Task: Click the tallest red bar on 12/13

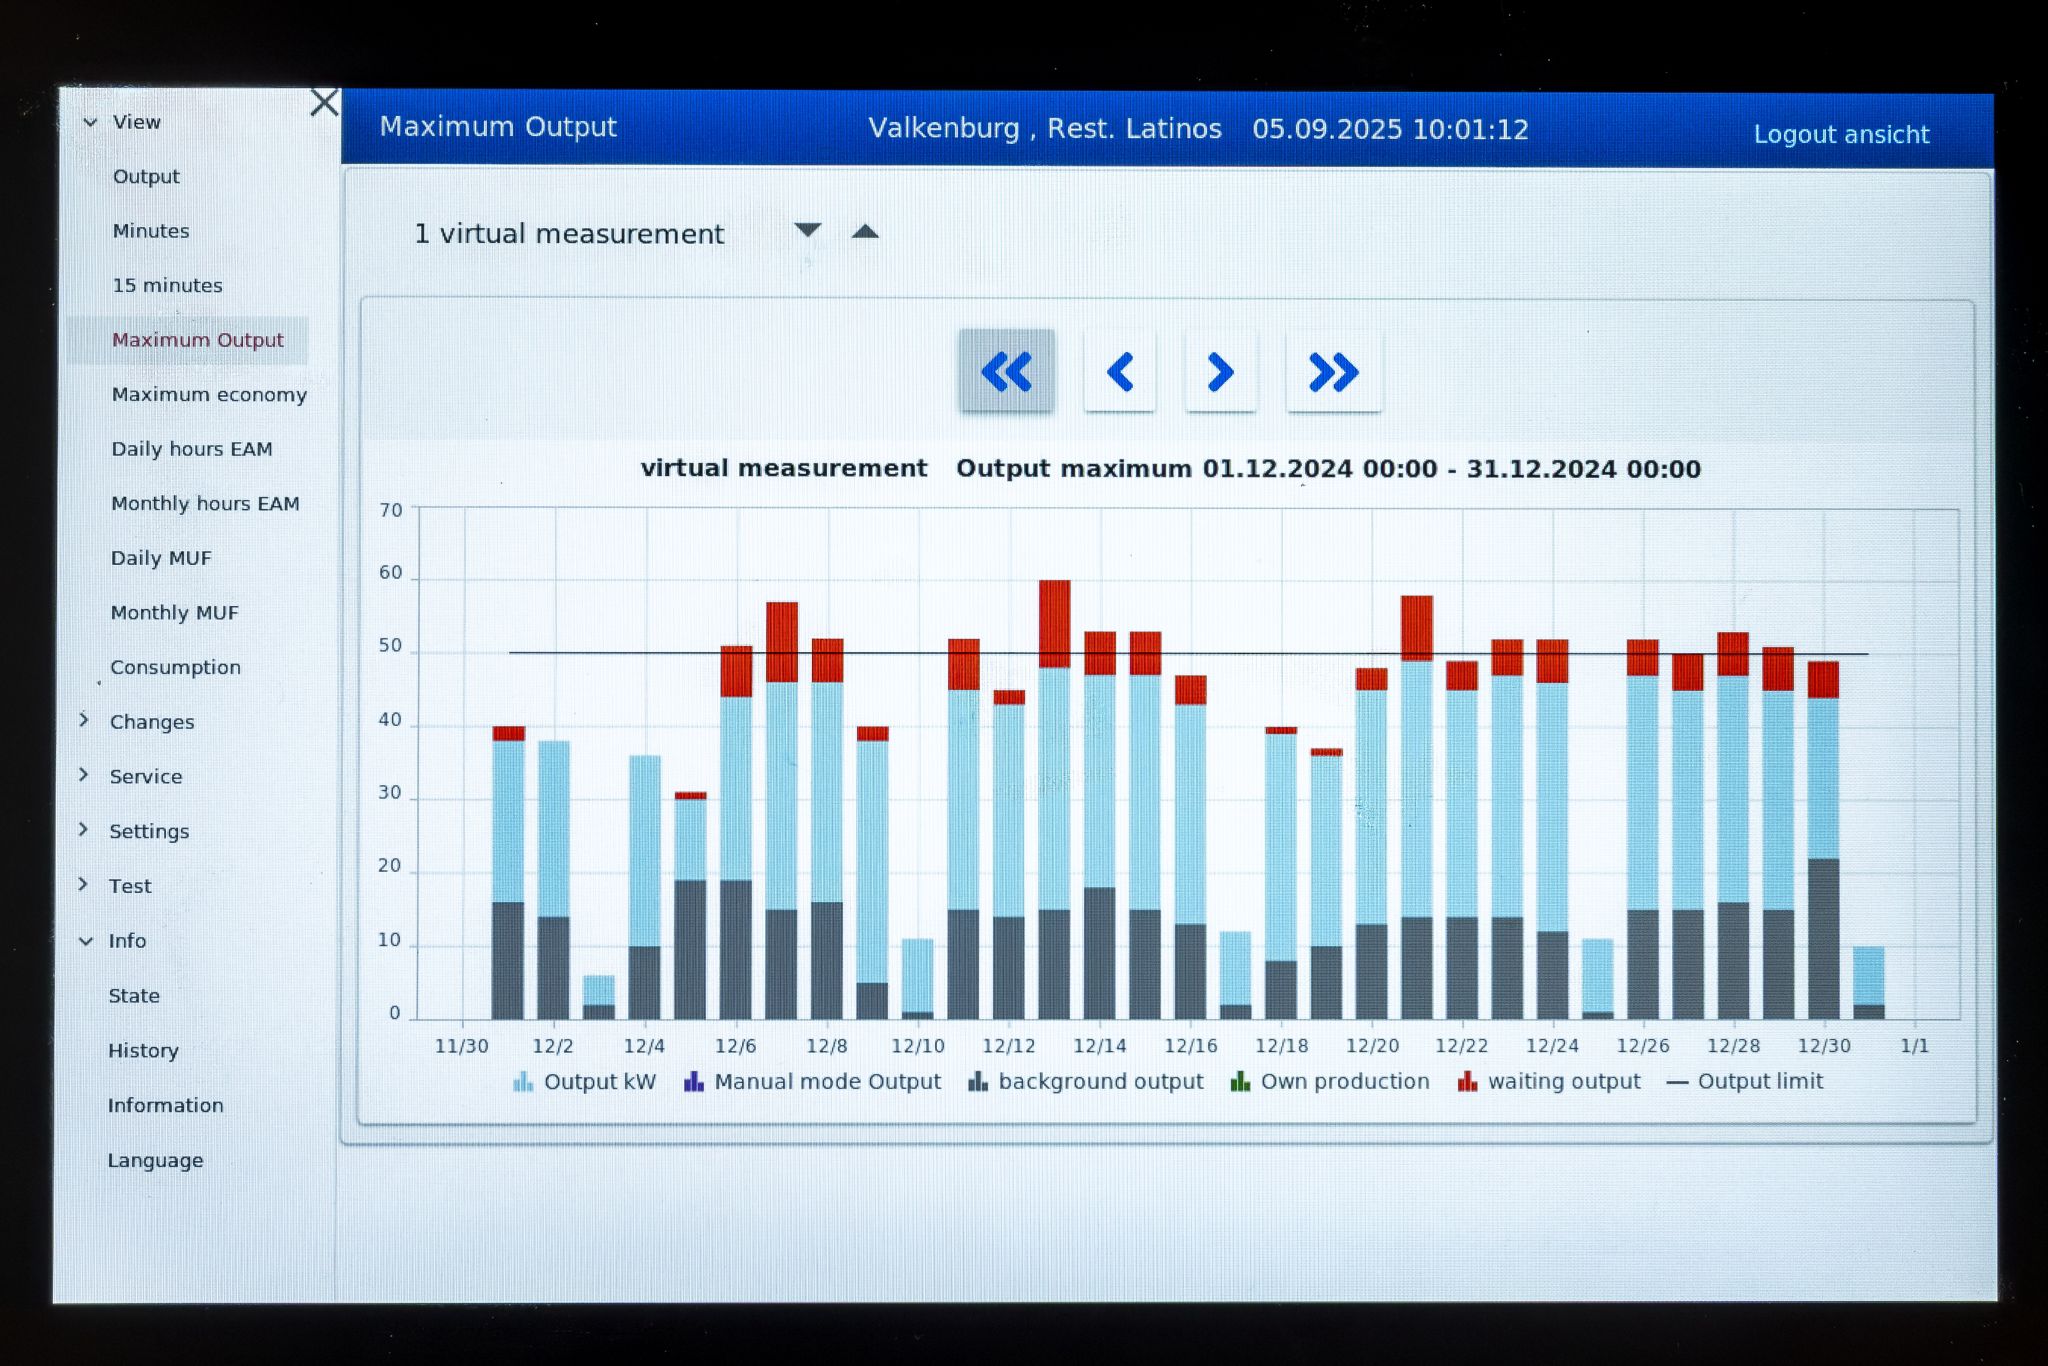Action: (x=1054, y=624)
